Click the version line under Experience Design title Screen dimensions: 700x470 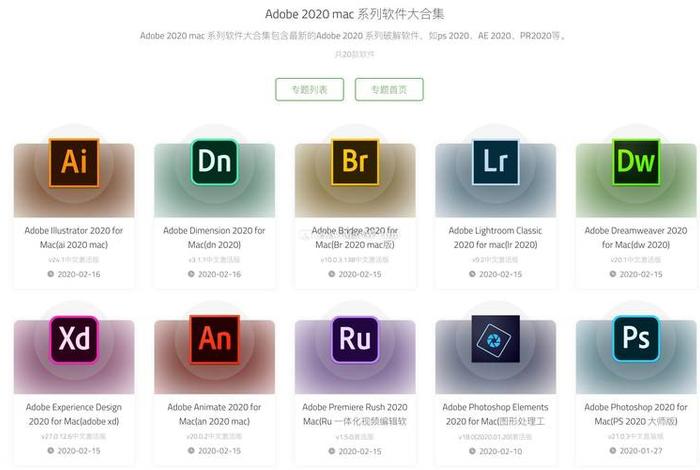coord(74,436)
